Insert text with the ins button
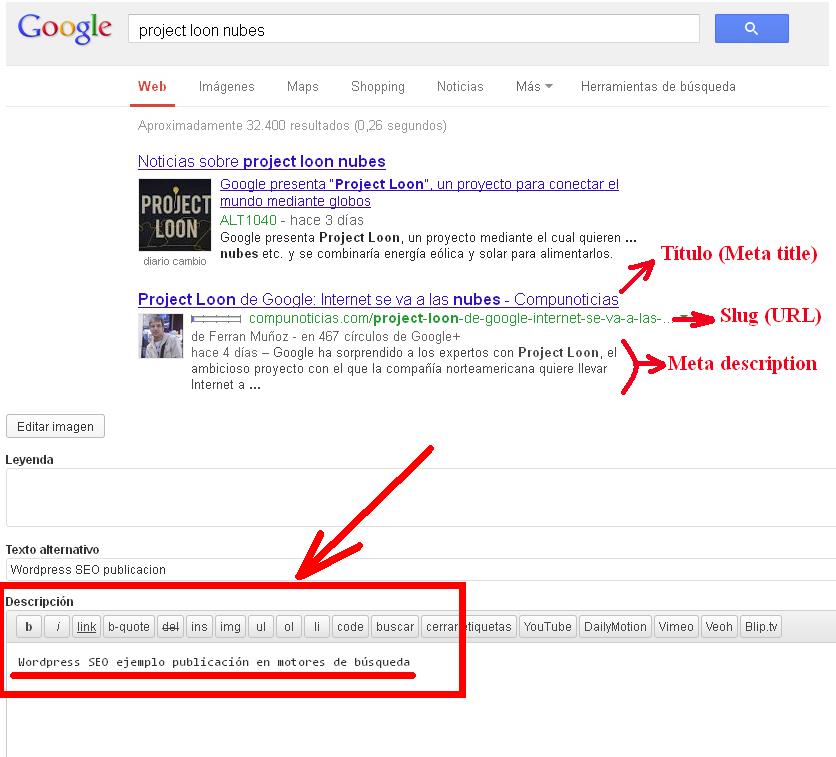 [x=199, y=626]
